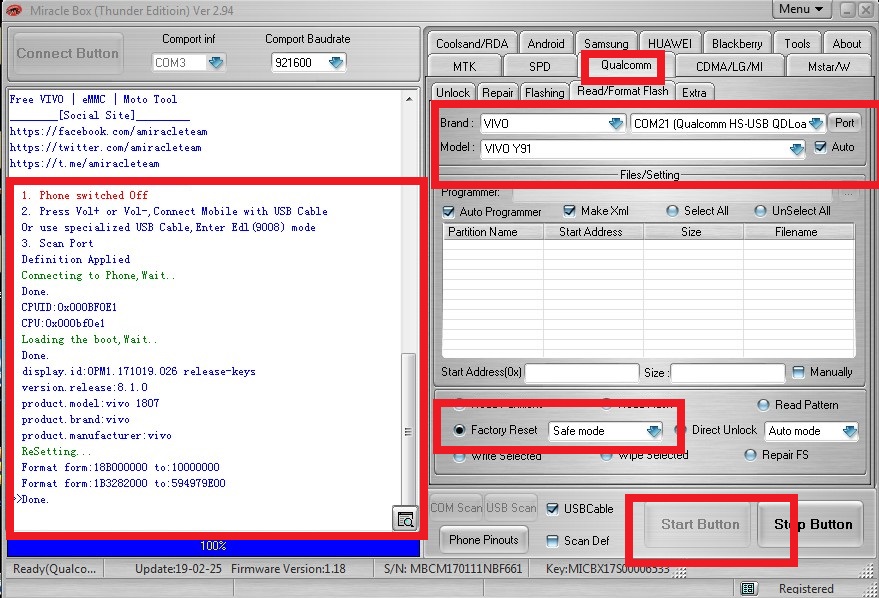Click the Connect Button
This screenshot has width=879, height=598.
click(x=68, y=53)
